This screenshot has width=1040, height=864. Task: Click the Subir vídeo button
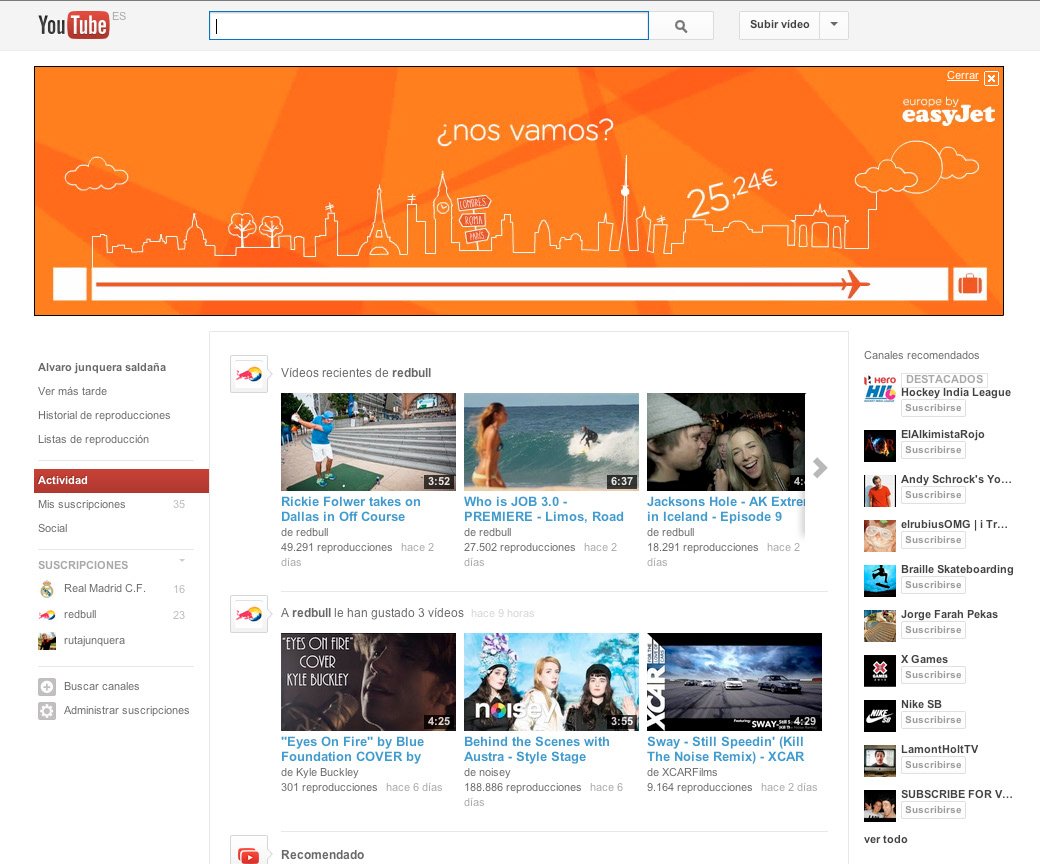tap(779, 25)
